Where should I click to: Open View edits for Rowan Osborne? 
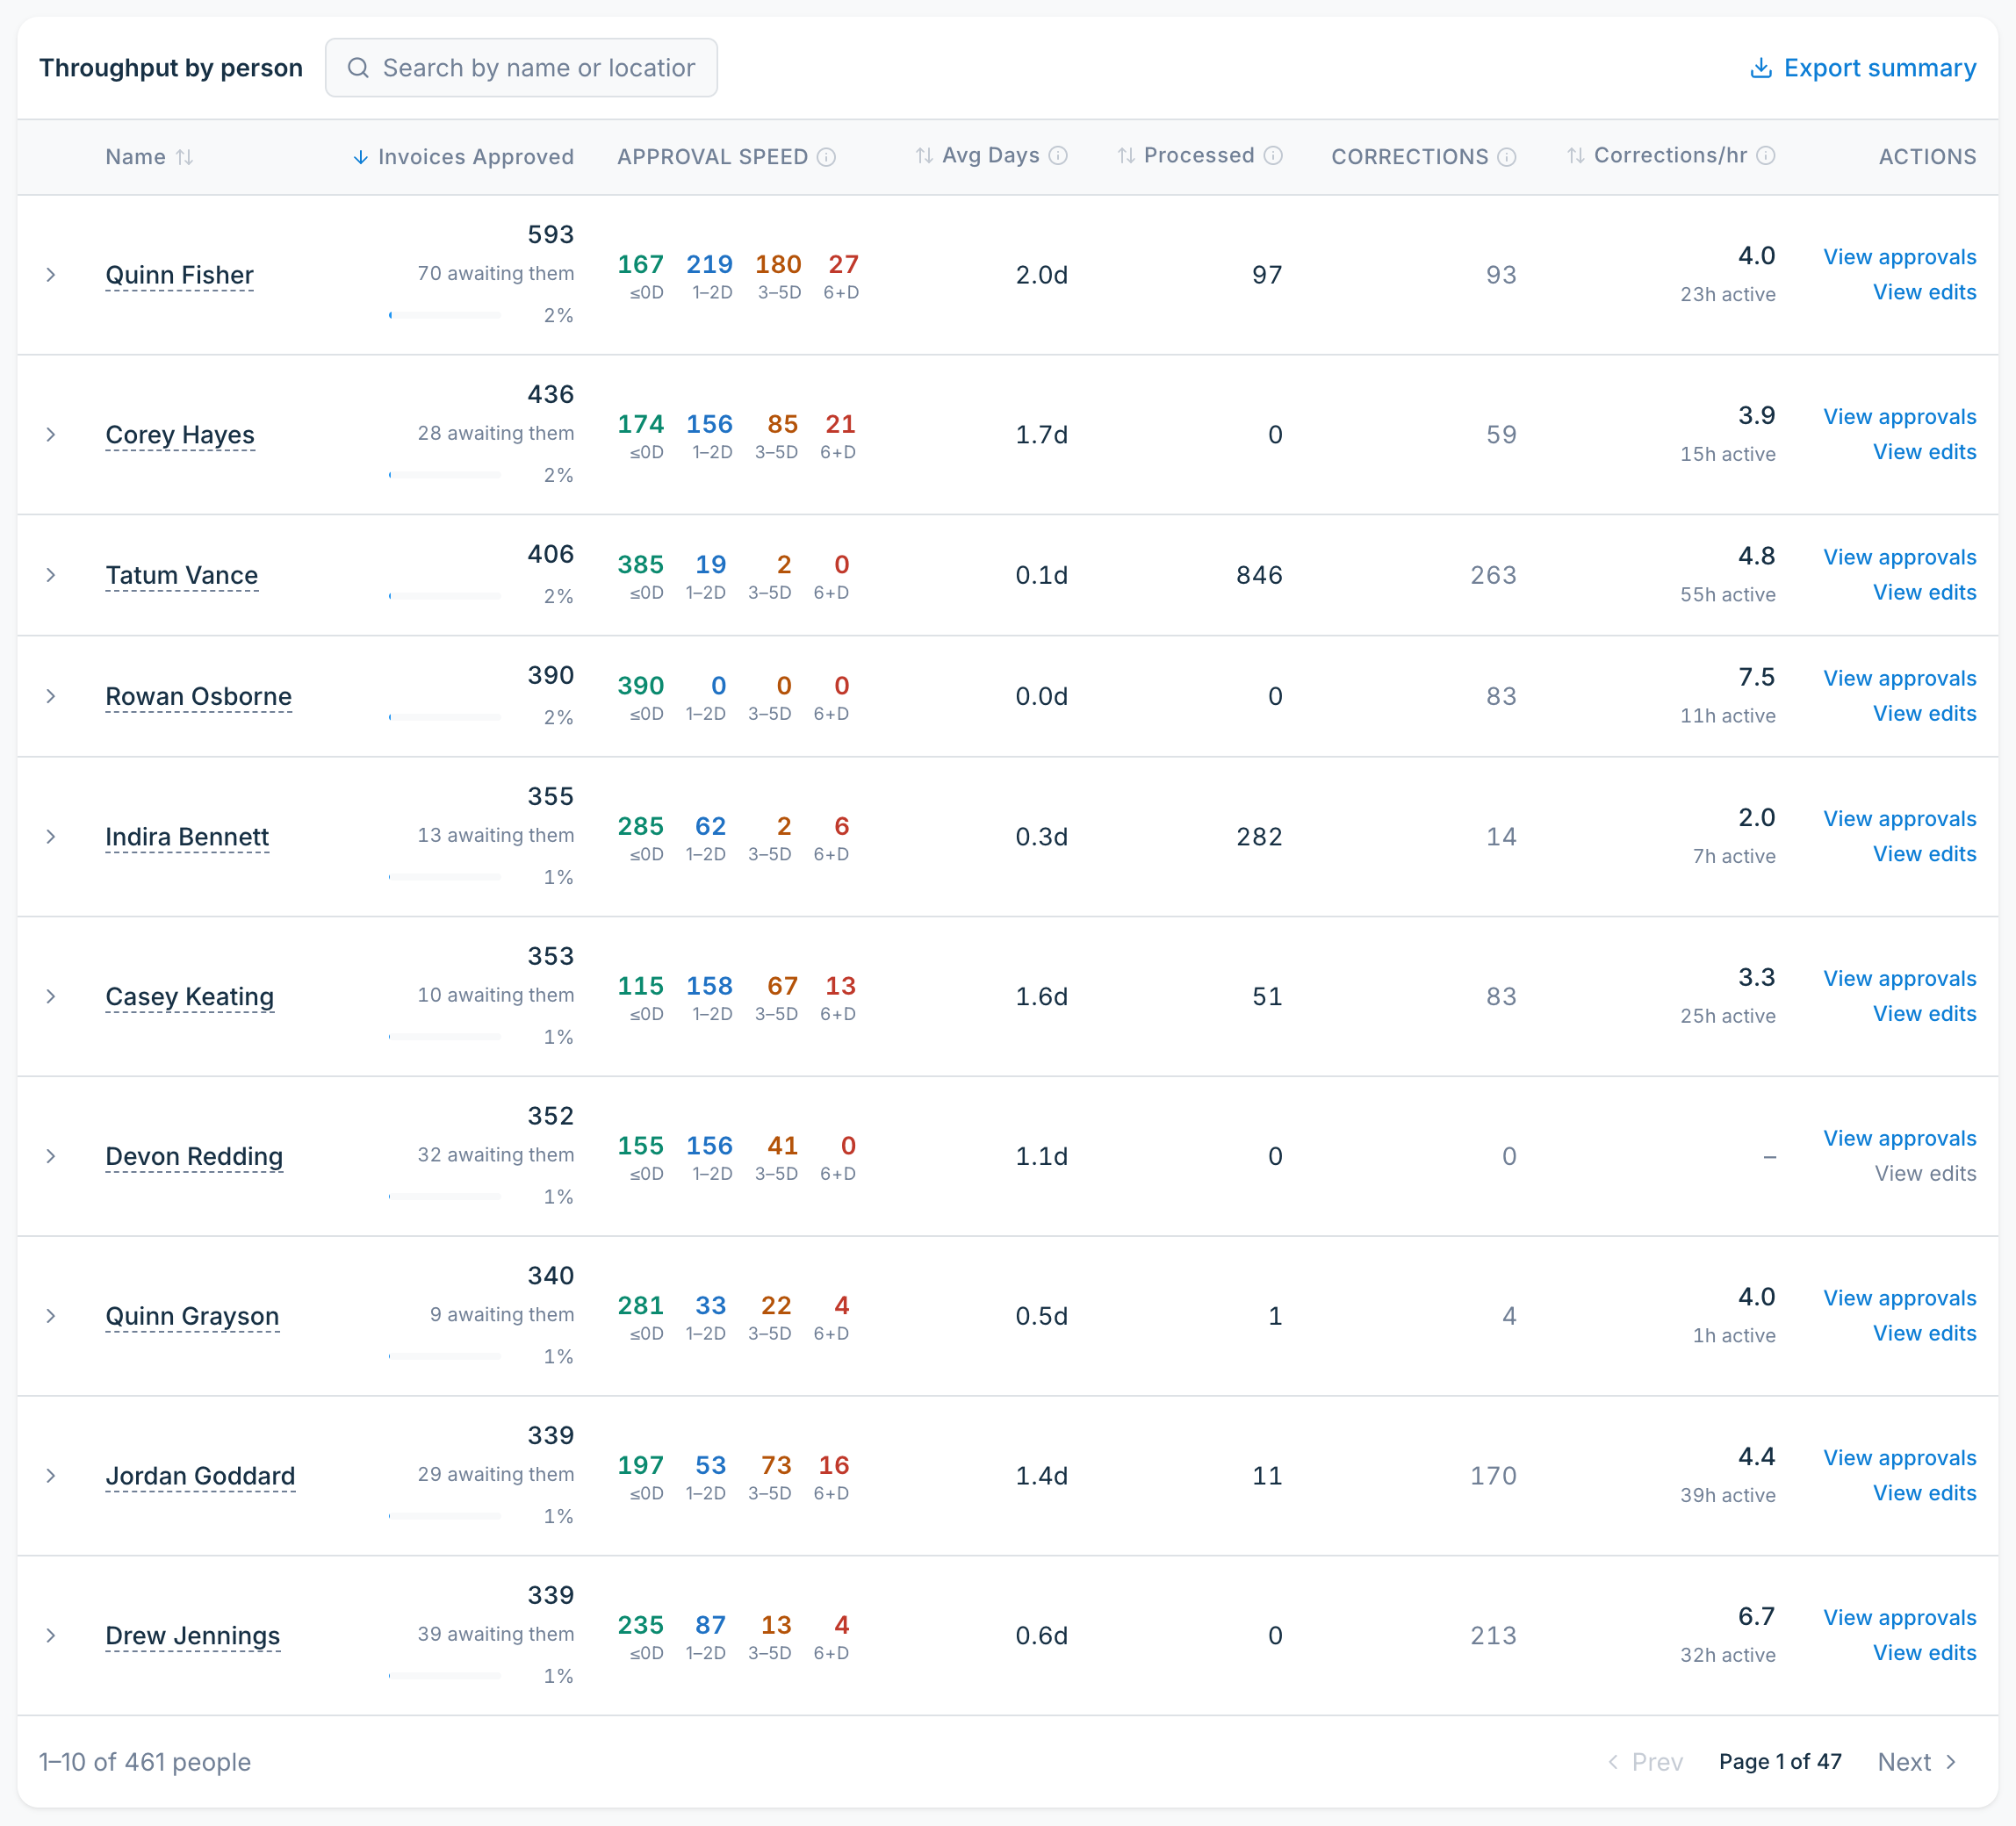1924,714
